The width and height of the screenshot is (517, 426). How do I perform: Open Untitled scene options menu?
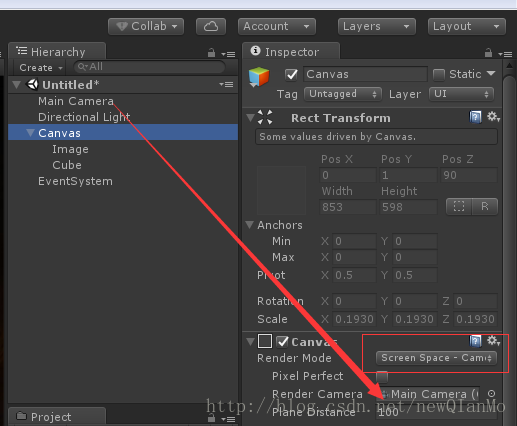click(226, 84)
